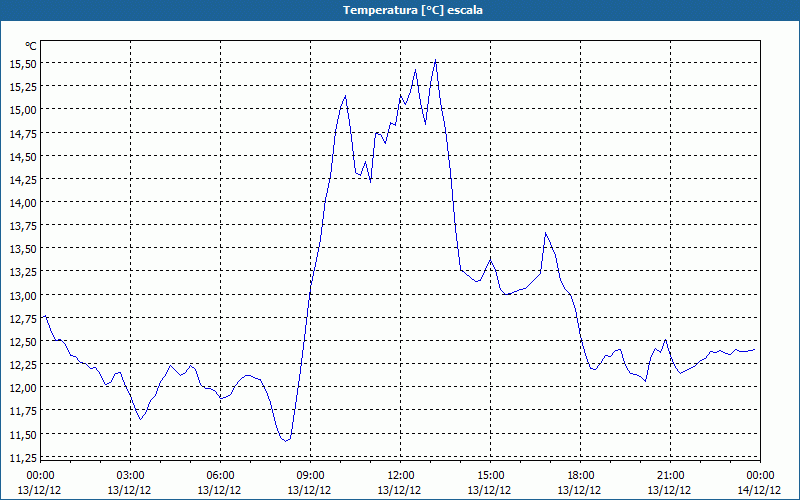Pick the 13/12/12 date under 18:00
800x500 pixels.
[x=579, y=490]
